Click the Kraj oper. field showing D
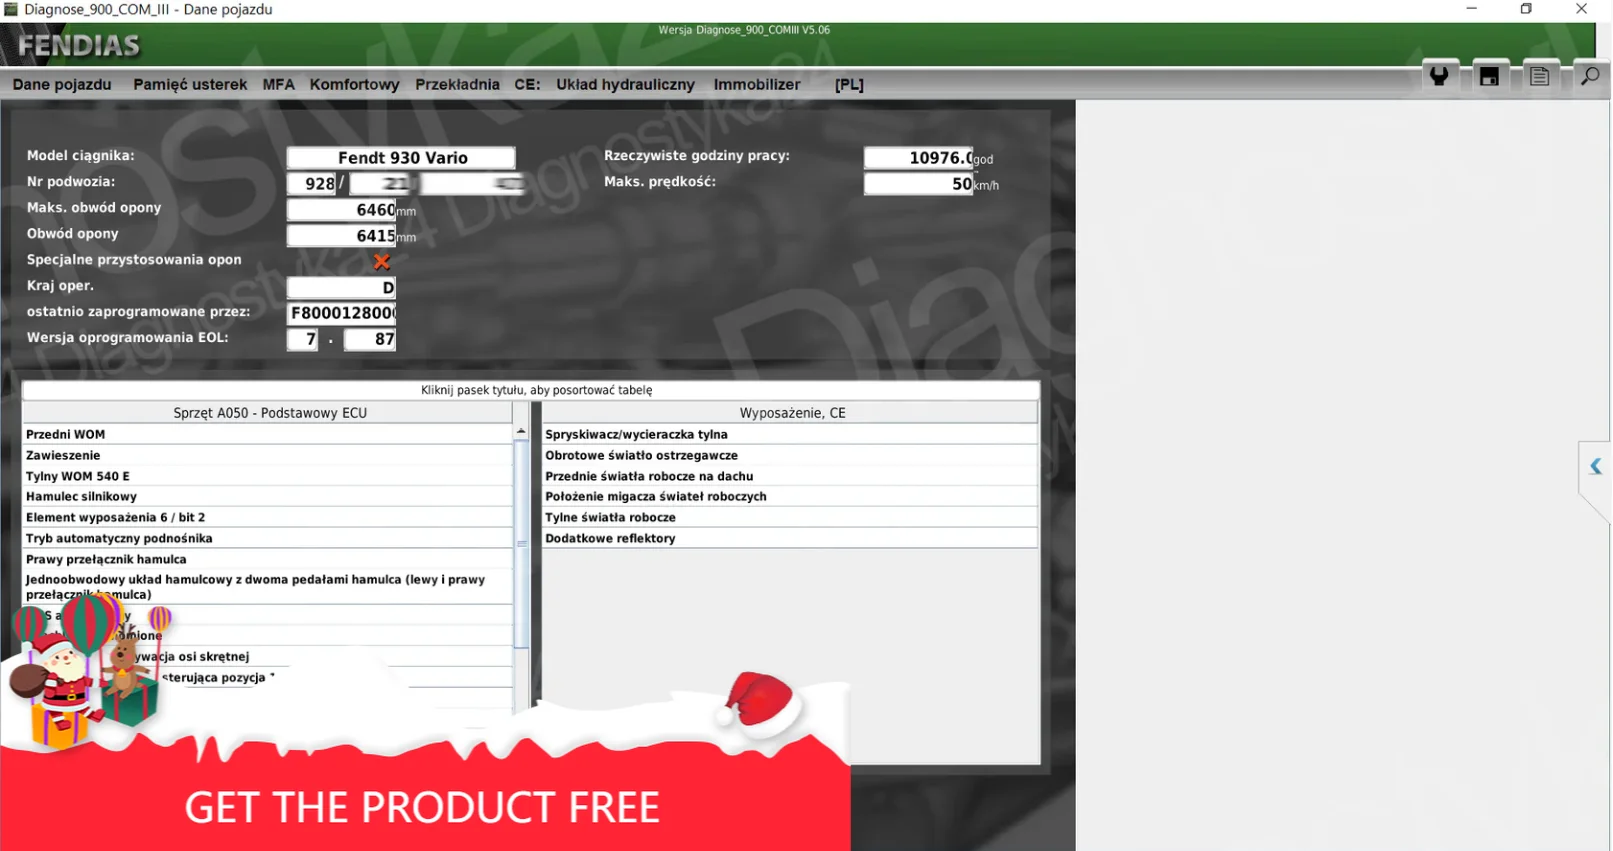Screen dimensions: 1613x851 (341, 288)
